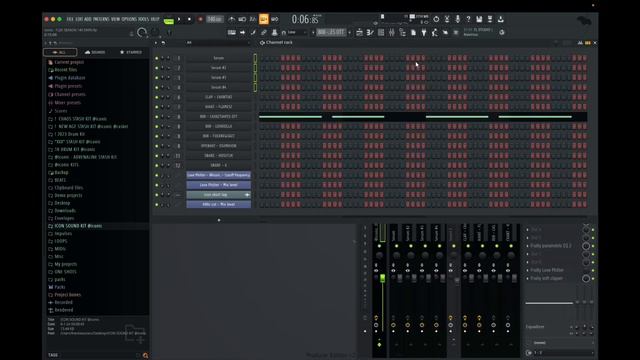Screen dimensions: 640x360
Task: Open the help question mark icon
Action: [x=468, y=19]
